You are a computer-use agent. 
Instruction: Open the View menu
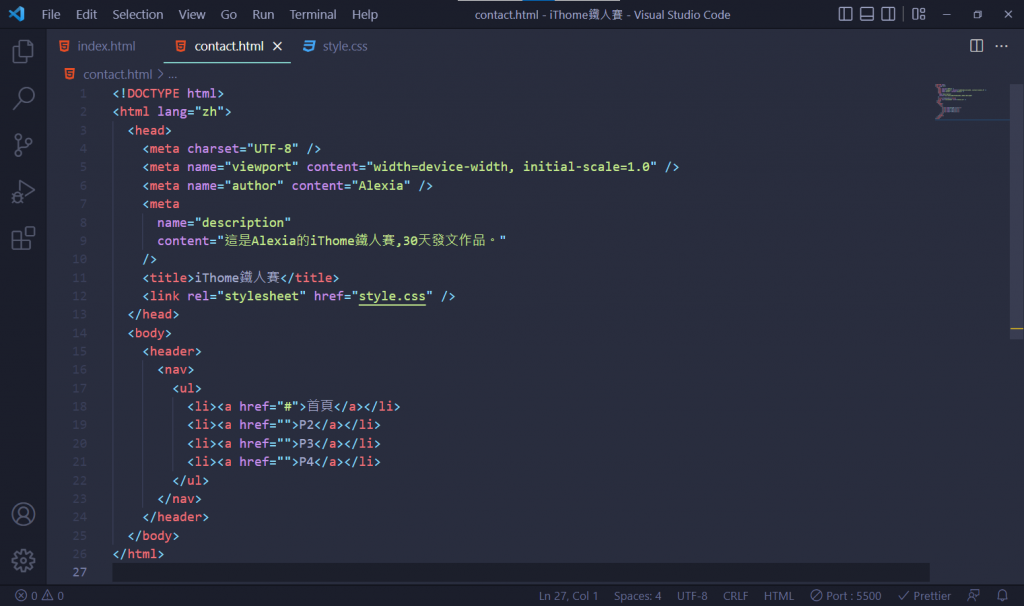(x=192, y=14)
